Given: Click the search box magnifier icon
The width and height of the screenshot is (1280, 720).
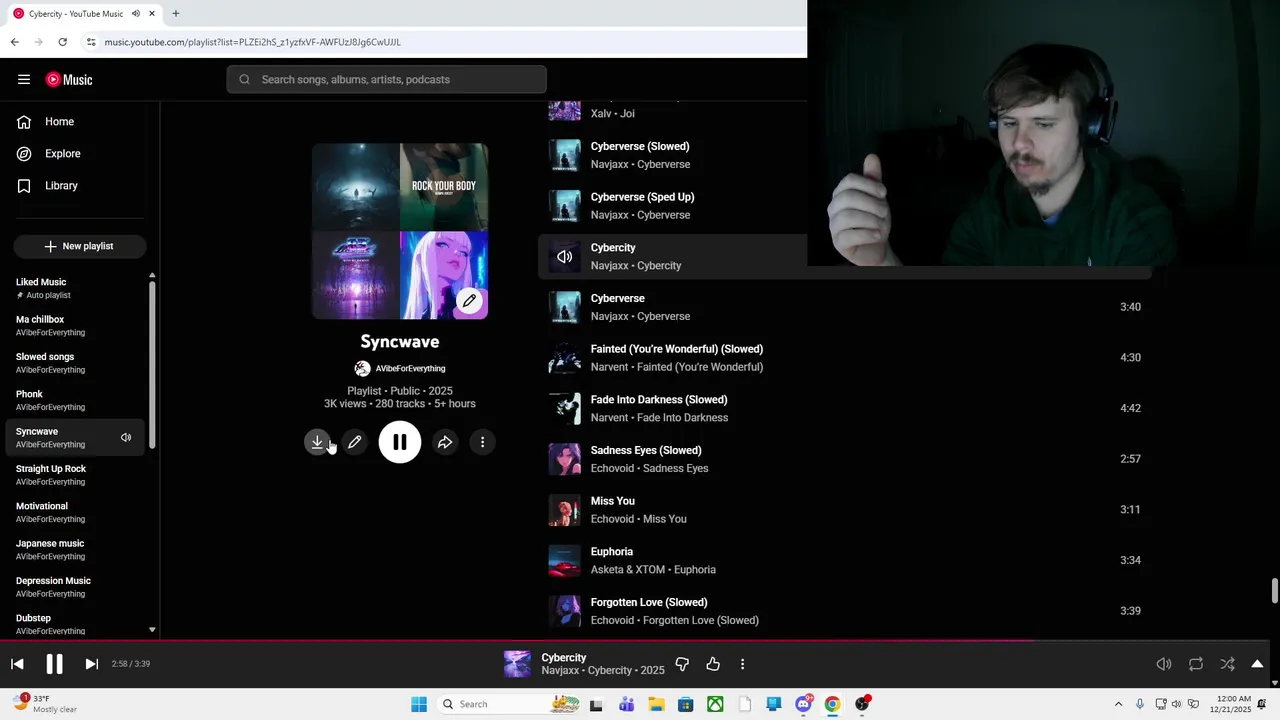Looking at the screenshot, I should pos(244,80).
